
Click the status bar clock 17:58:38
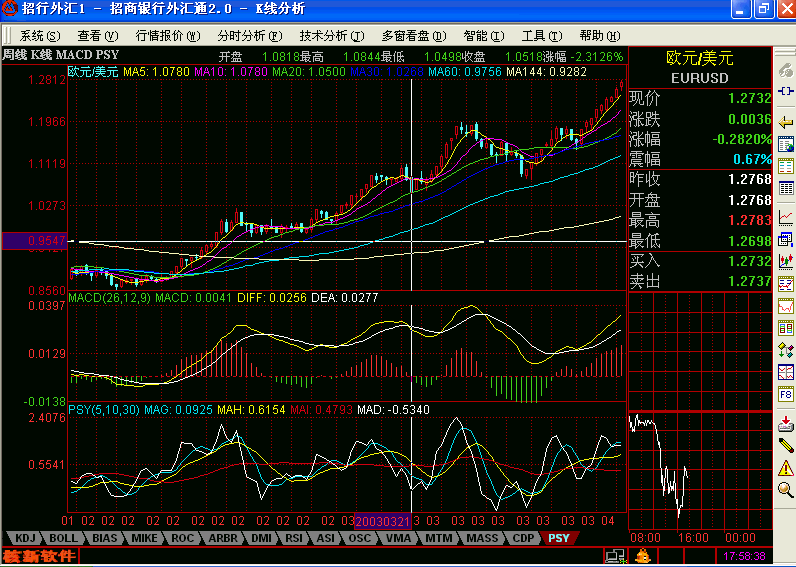pos(744,556)
